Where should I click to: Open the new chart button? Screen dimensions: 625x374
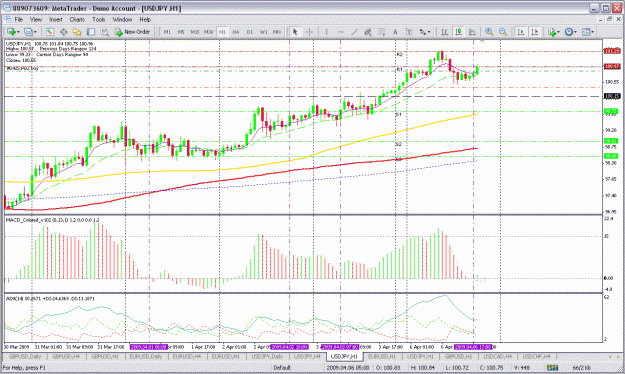click(x=11, y=32)
